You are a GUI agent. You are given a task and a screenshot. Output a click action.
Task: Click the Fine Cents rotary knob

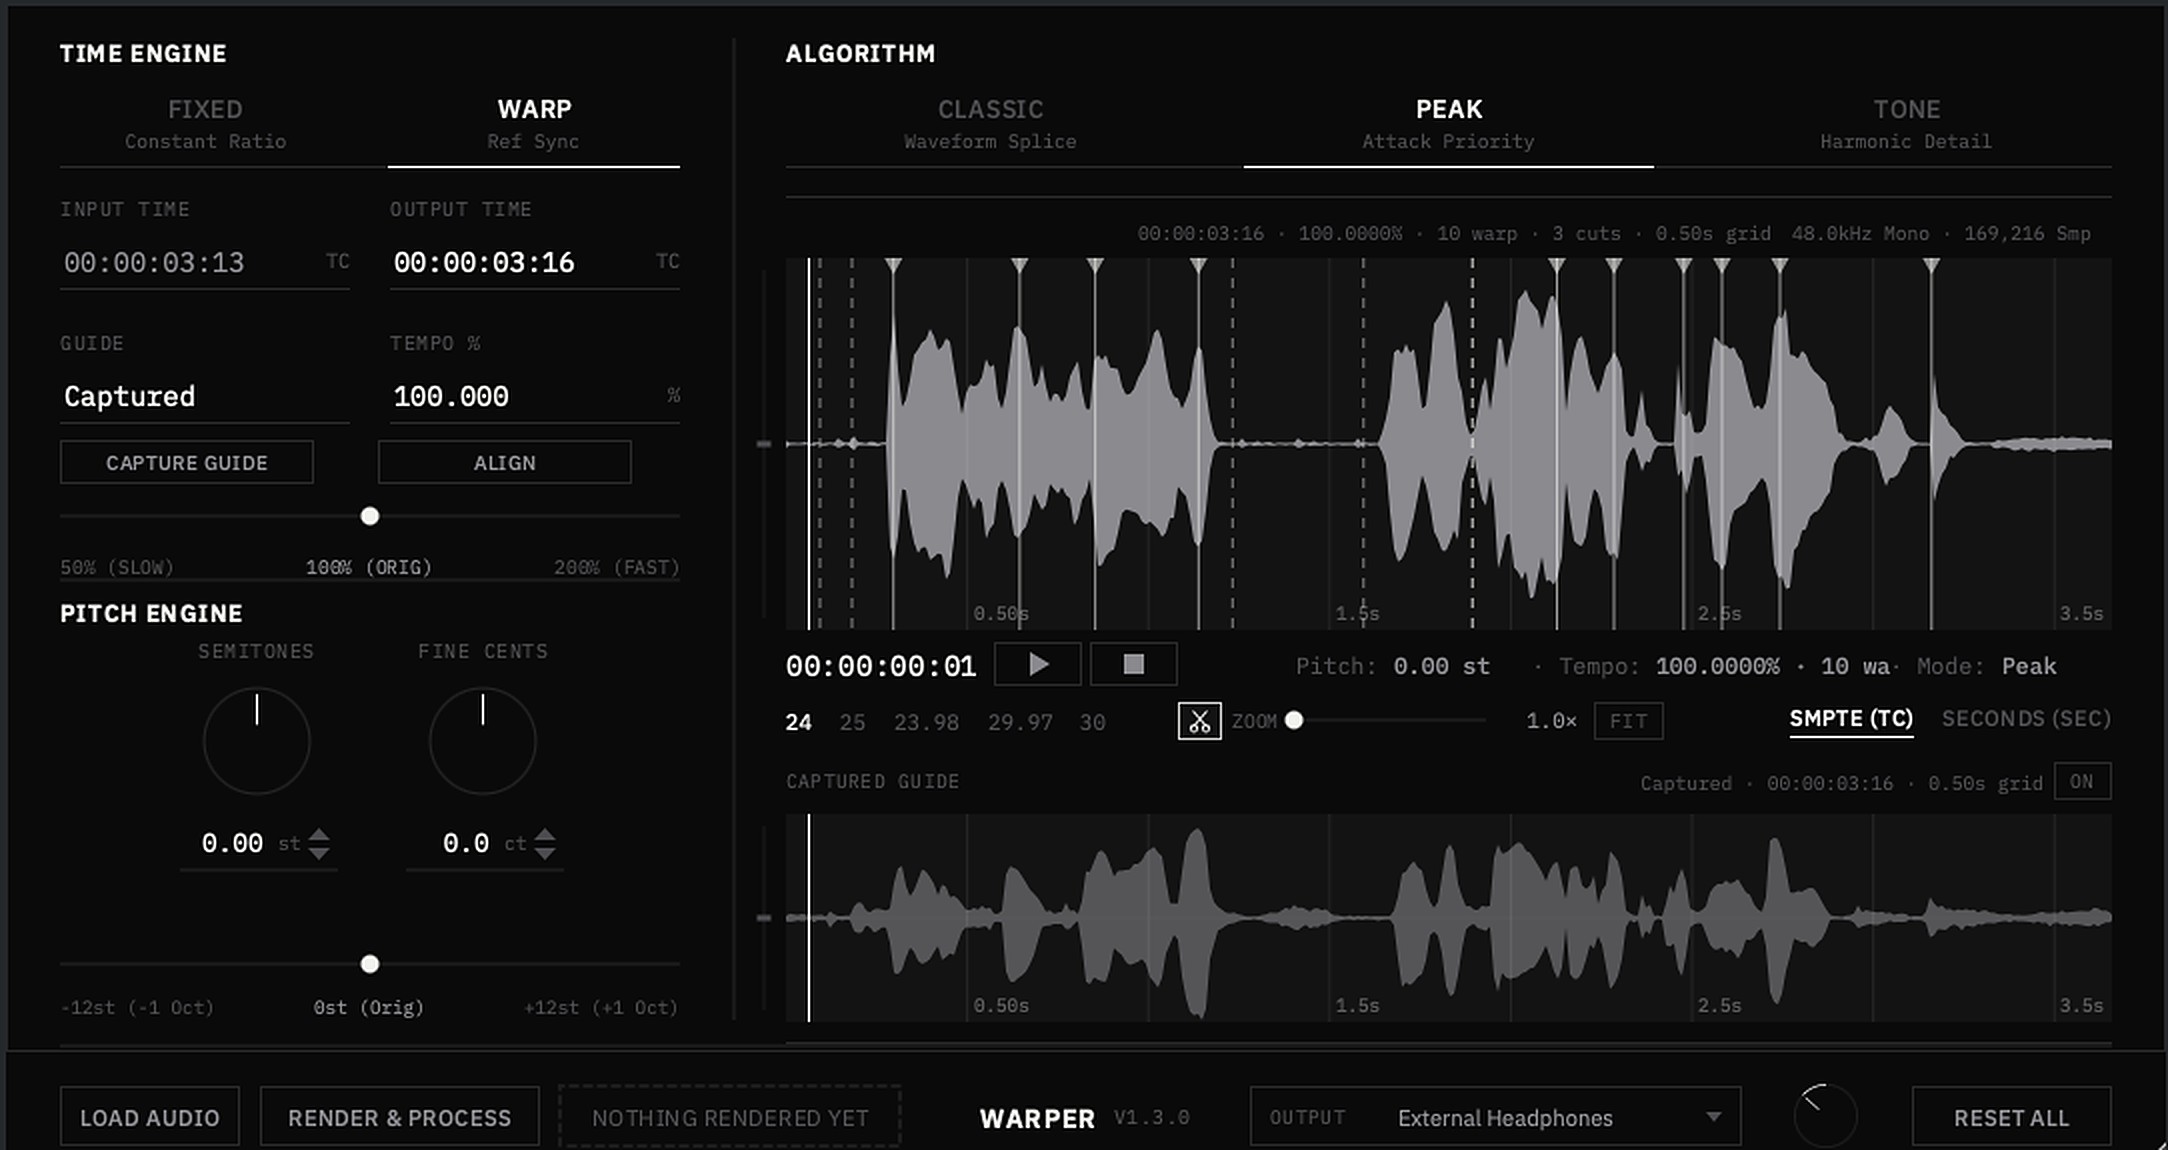483,741
